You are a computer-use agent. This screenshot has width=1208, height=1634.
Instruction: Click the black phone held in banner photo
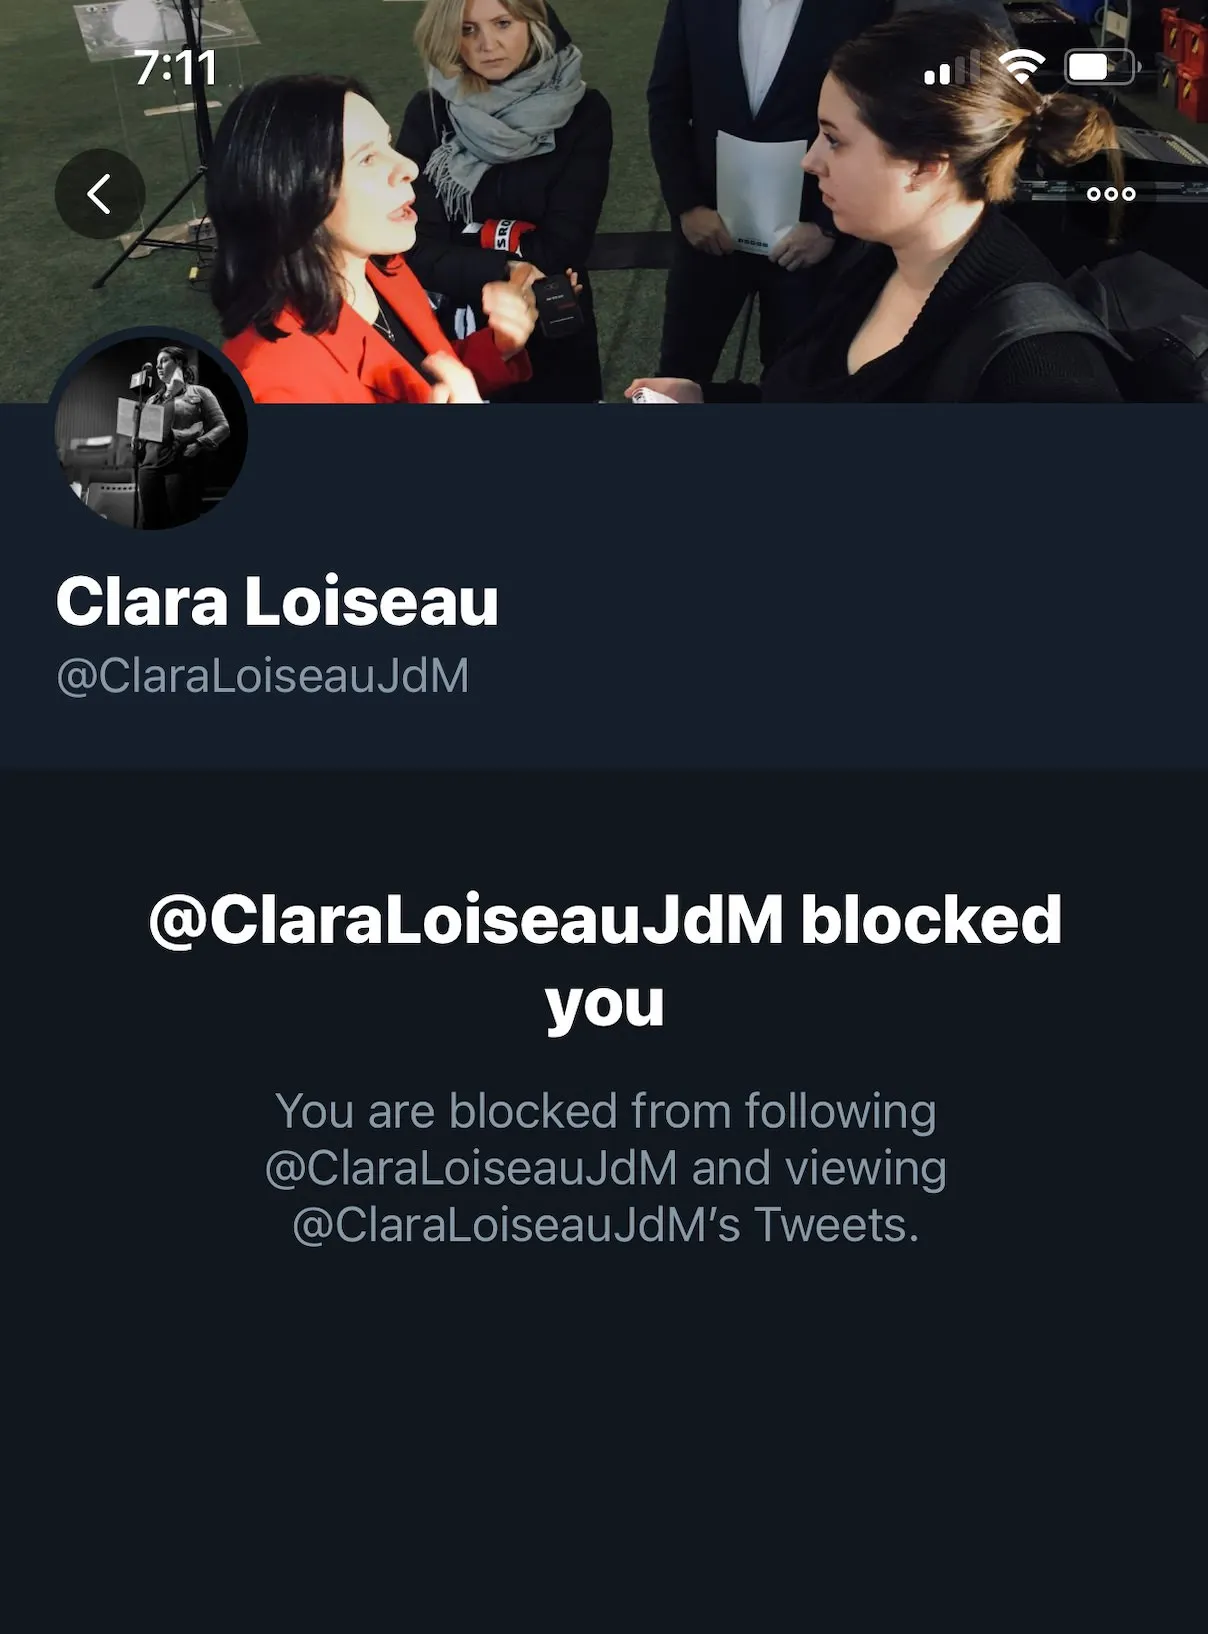(x=556, y=306)
